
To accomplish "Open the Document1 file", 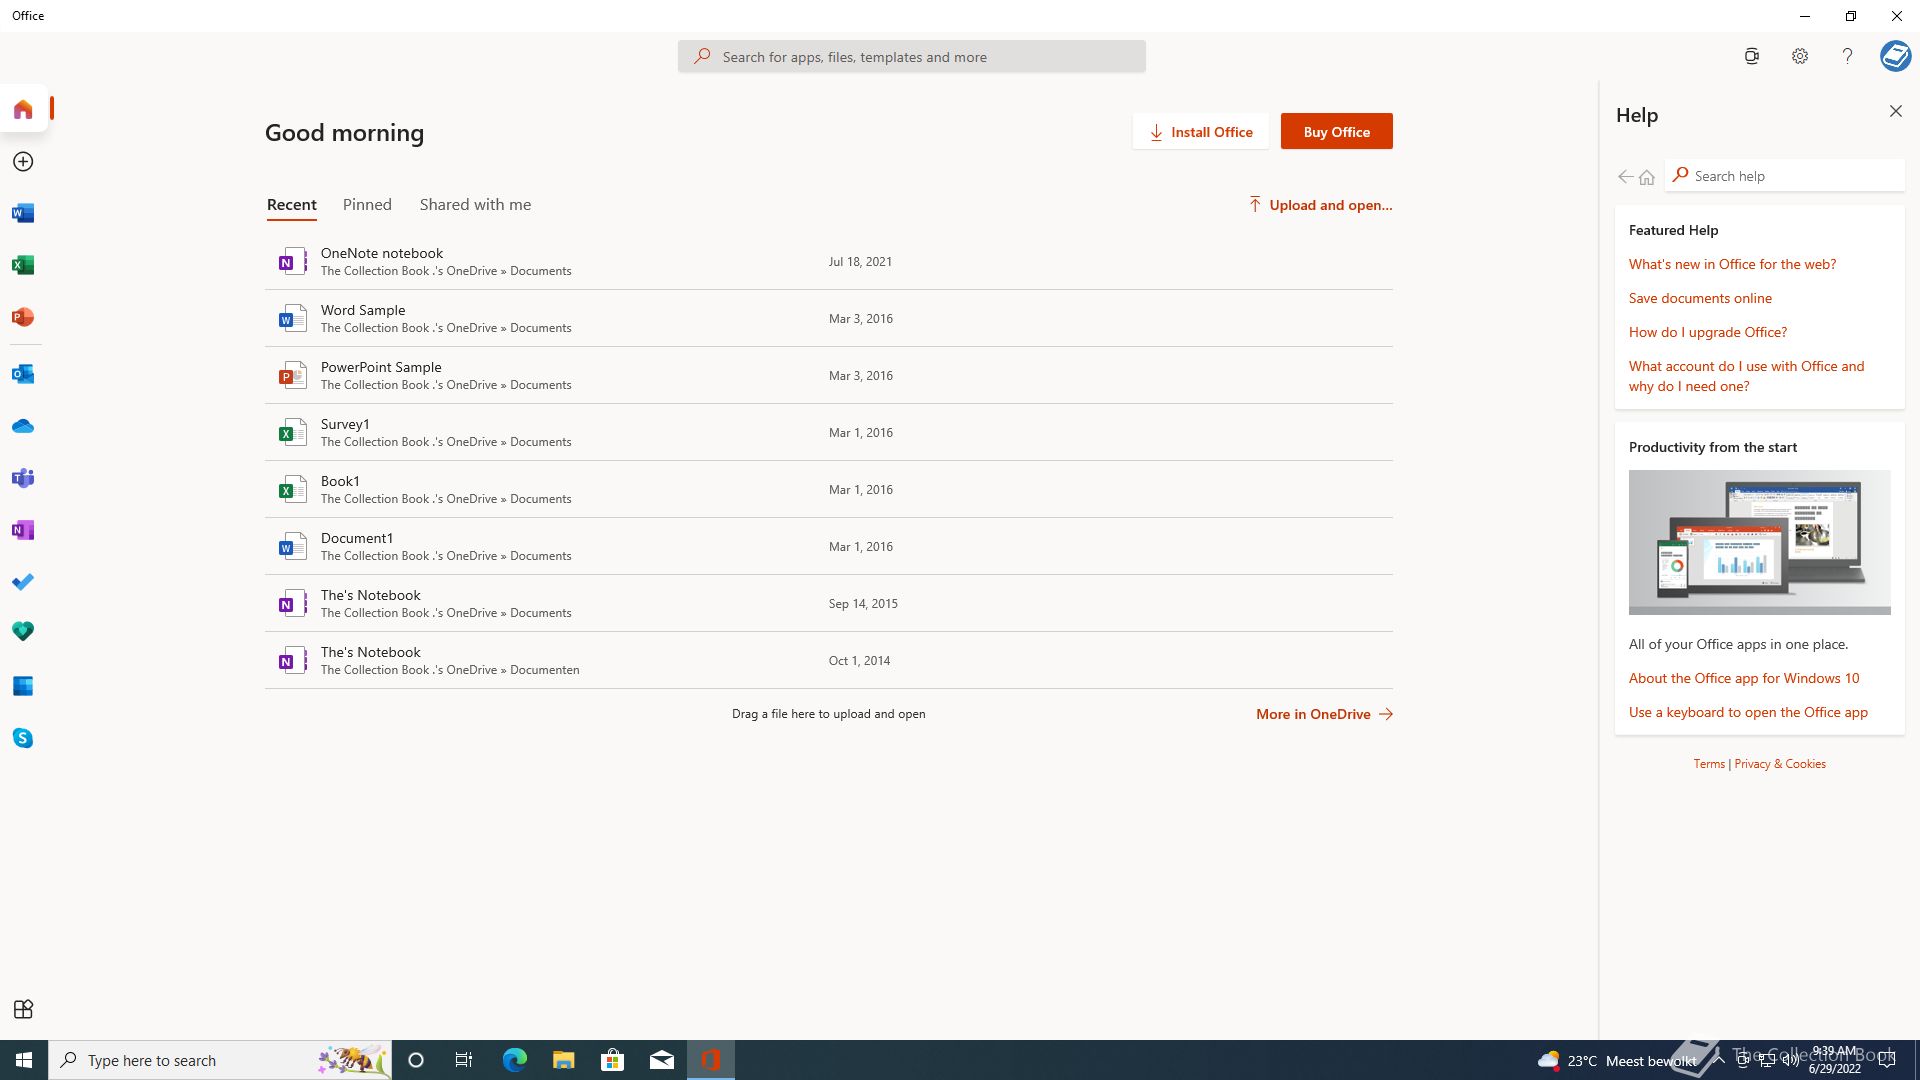I will [829, 546].
